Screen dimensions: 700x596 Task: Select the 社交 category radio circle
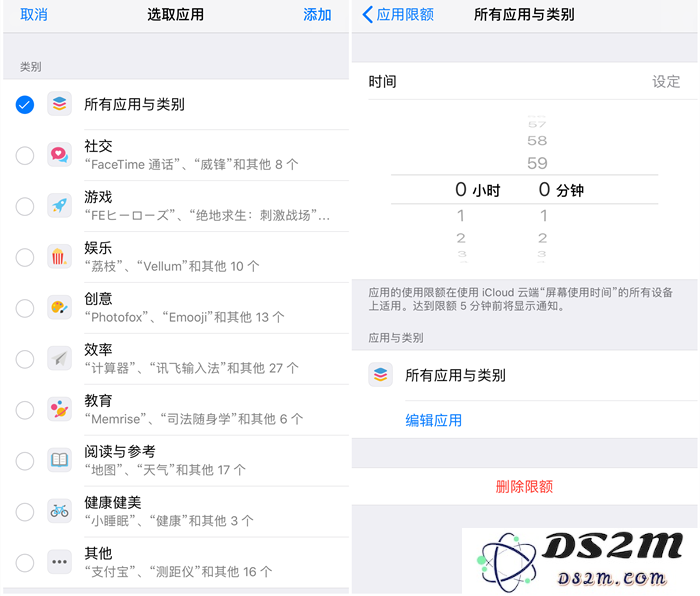[25, 155]
